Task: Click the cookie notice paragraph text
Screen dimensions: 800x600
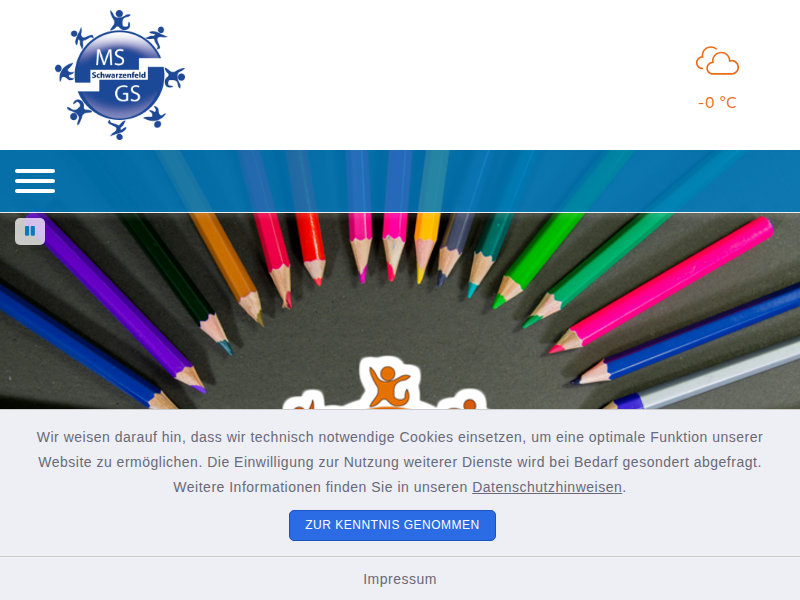Action: tap(400, 462)
